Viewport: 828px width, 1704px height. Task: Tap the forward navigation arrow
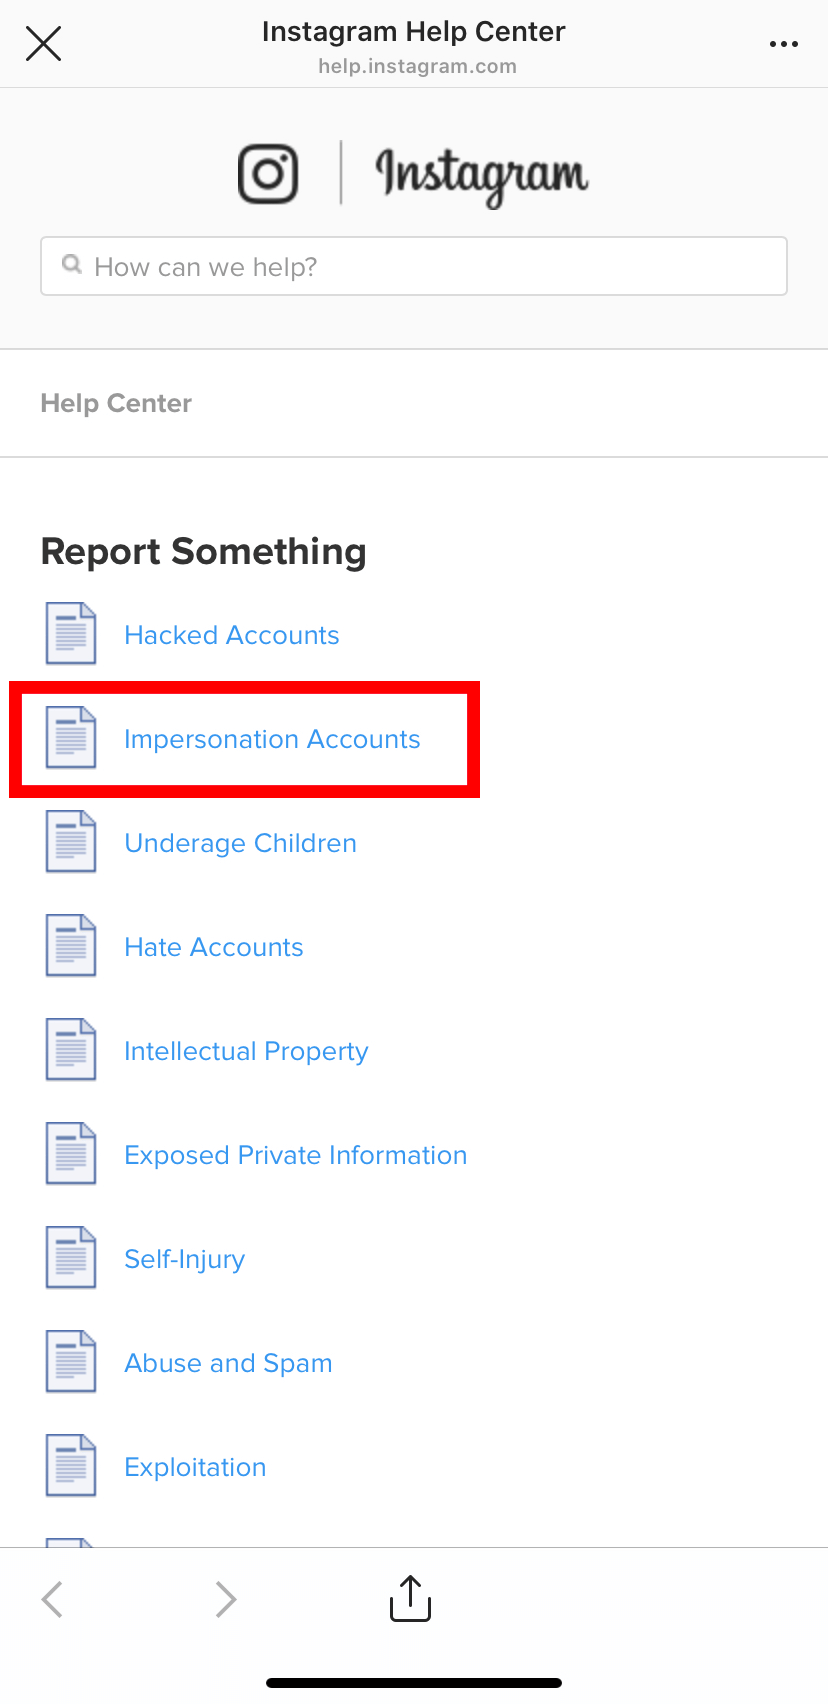[x=225, y=1598]
